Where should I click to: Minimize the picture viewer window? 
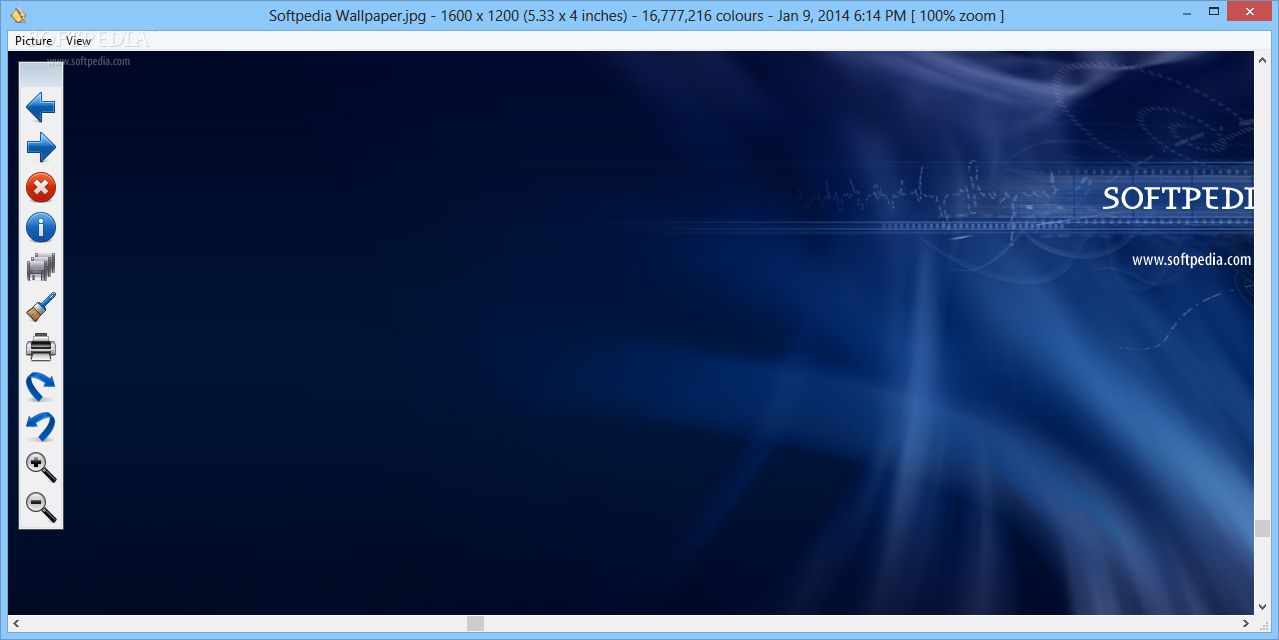[1185, 12]
